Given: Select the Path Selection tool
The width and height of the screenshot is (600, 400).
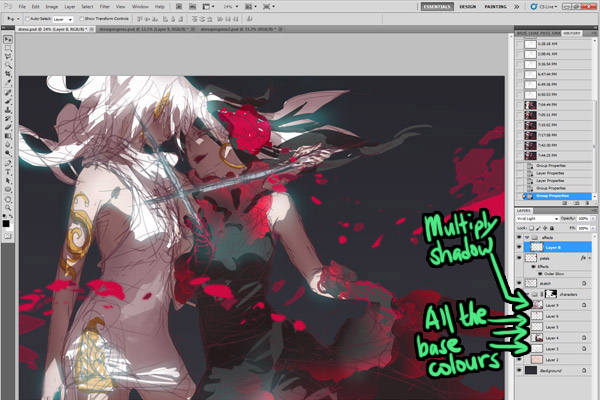Looking at the screenshot, I should tap(8, 181).
